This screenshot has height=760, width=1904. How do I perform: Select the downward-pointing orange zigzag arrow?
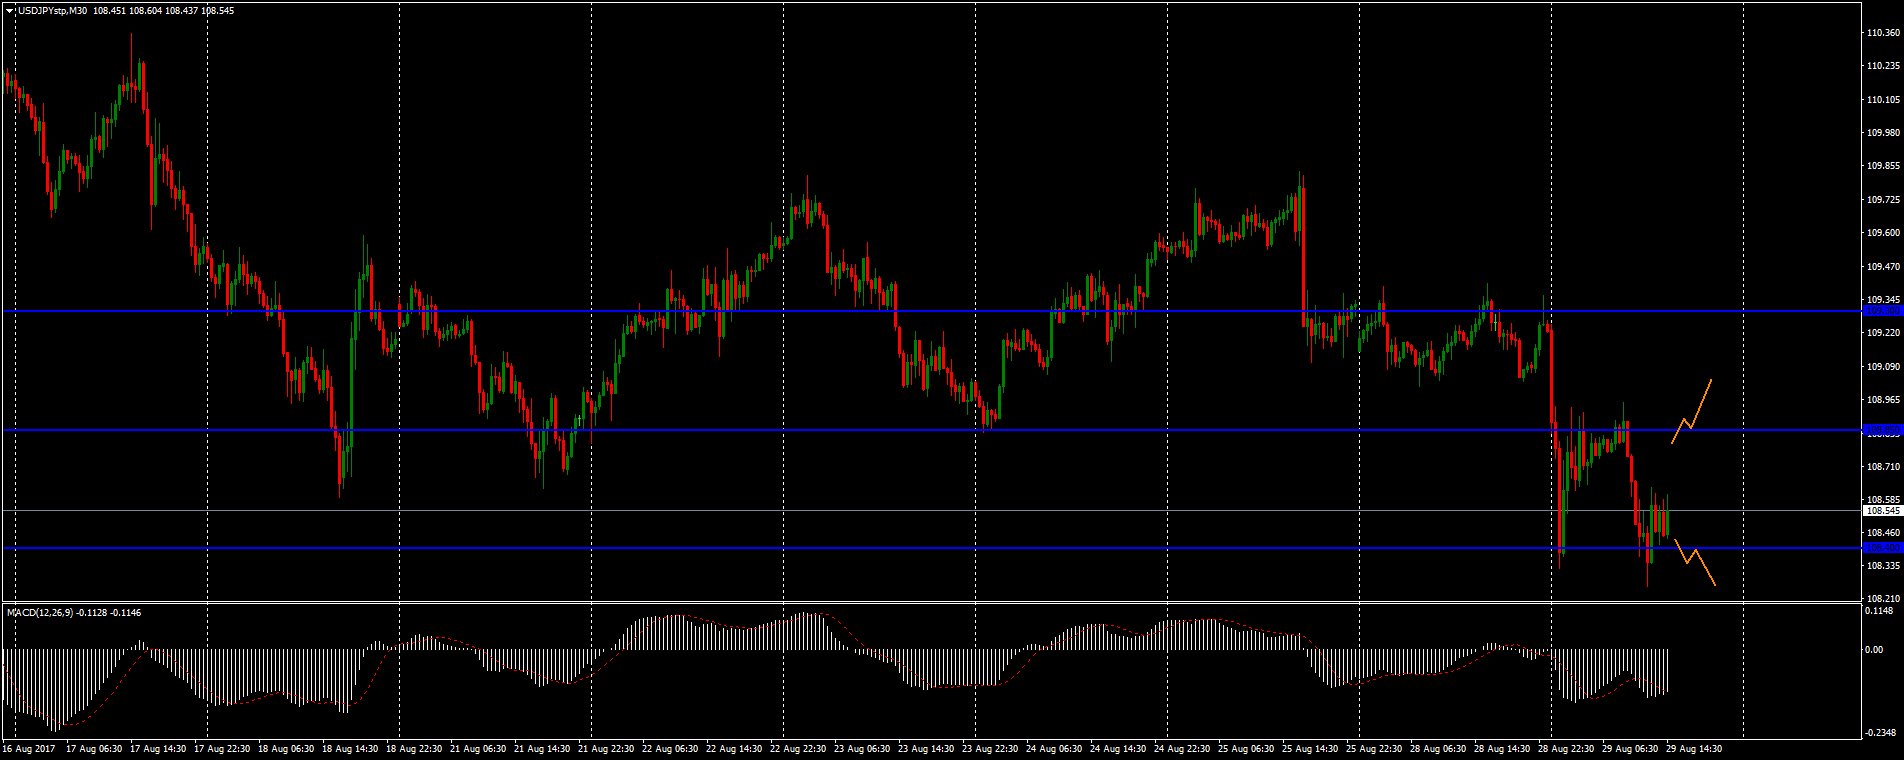point(1695,562)
